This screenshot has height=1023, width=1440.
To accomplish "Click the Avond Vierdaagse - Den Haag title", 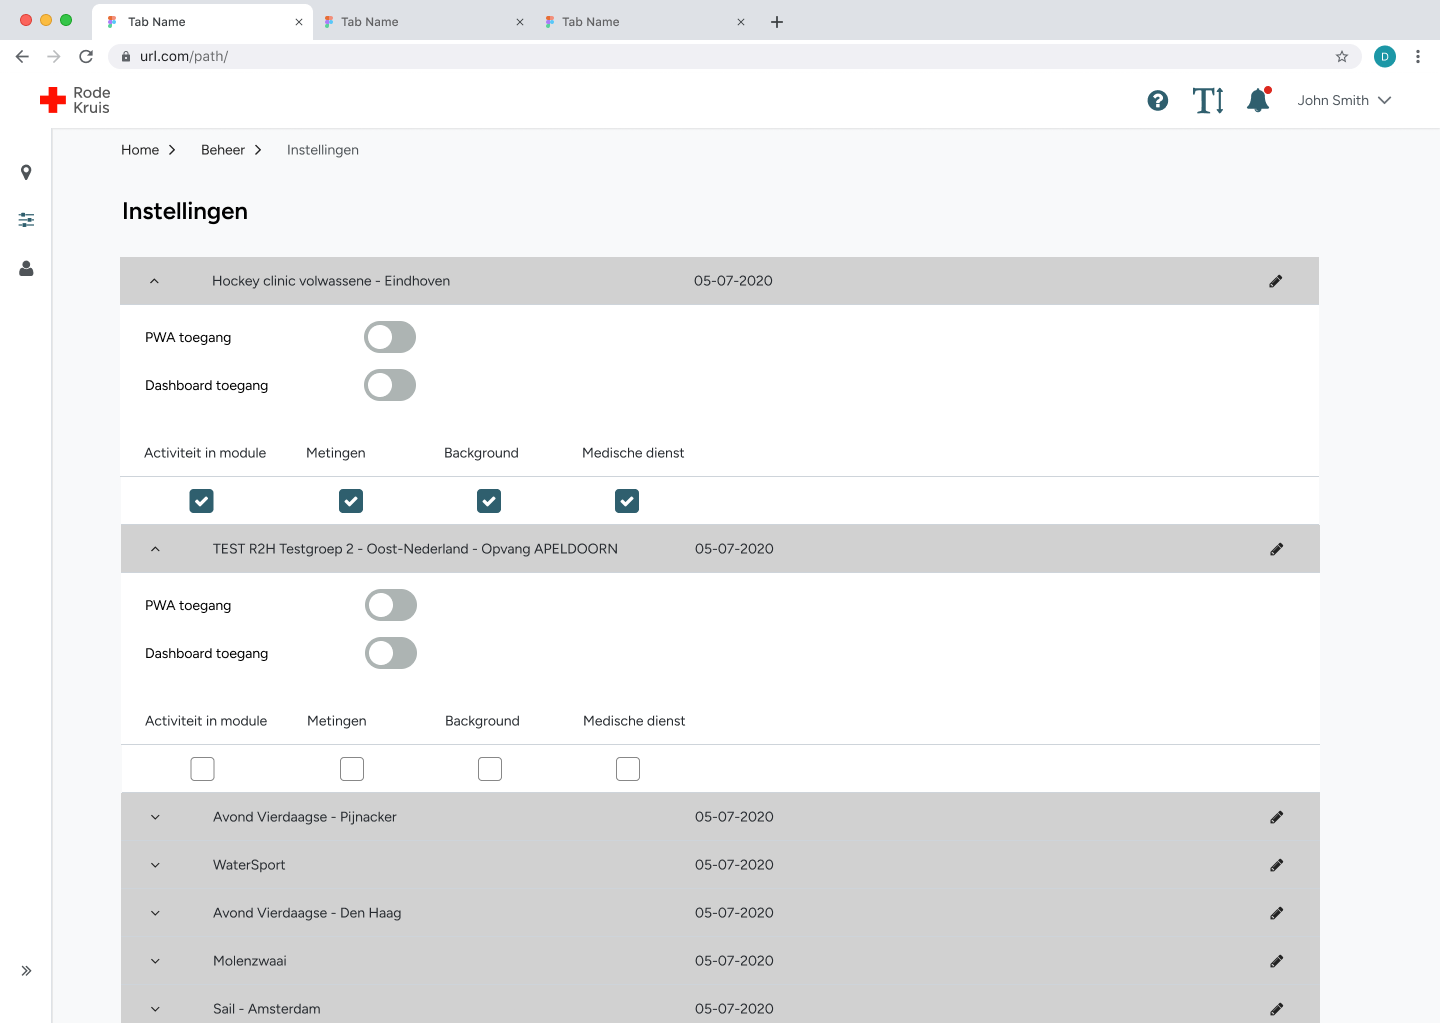I will coord(307,913).
